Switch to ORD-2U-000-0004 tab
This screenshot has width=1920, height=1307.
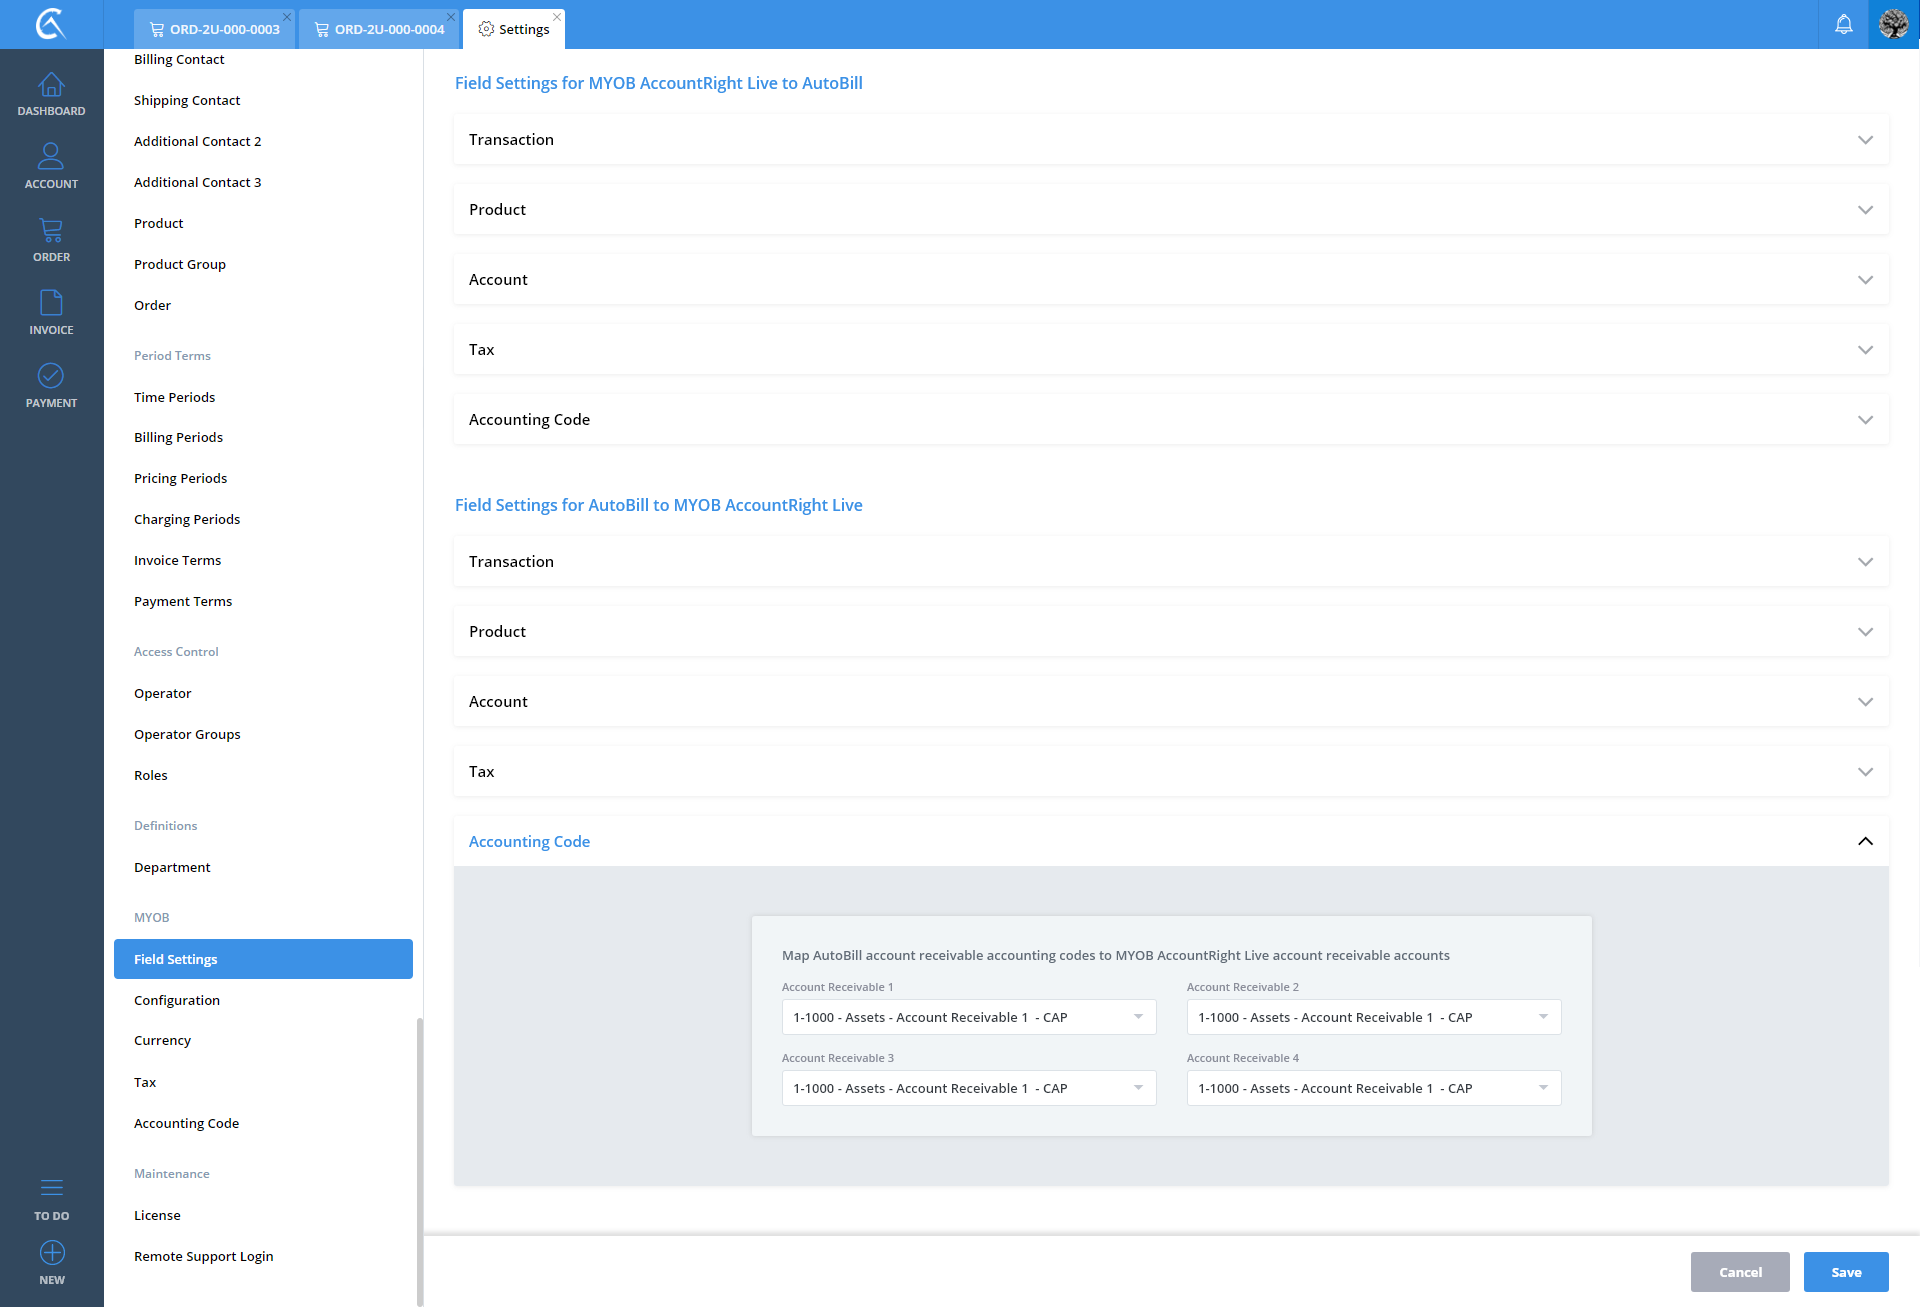pyautogui.click(x=380, y=29)
